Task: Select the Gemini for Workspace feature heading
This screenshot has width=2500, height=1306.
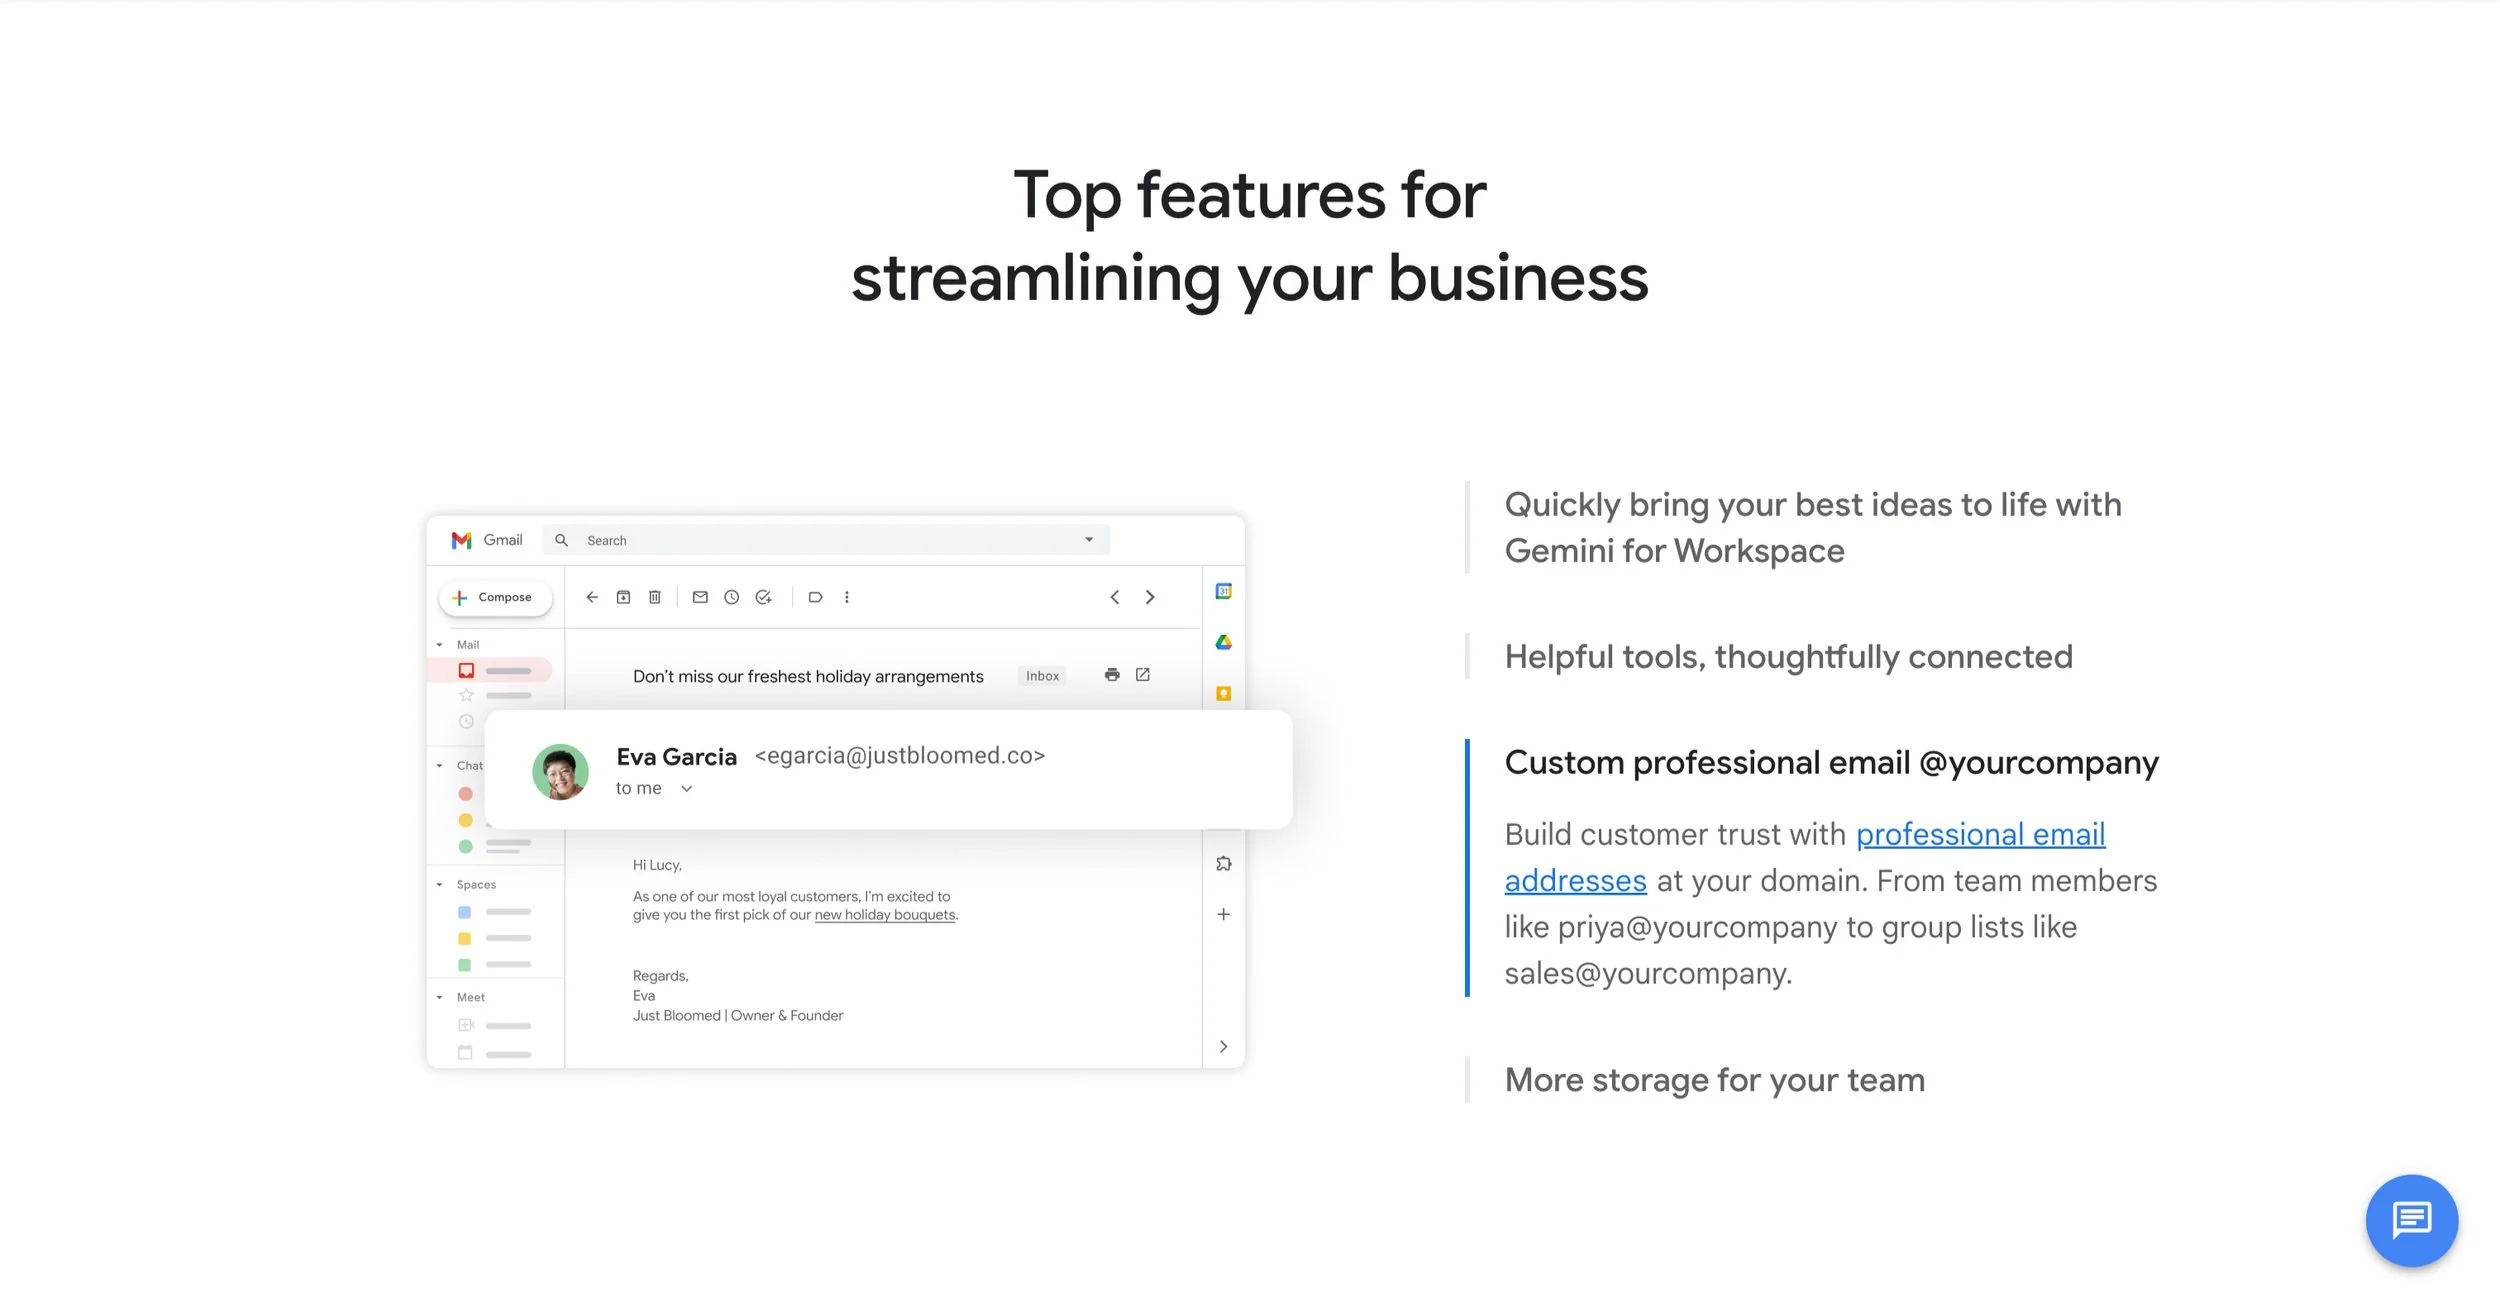Action: 1812,527
